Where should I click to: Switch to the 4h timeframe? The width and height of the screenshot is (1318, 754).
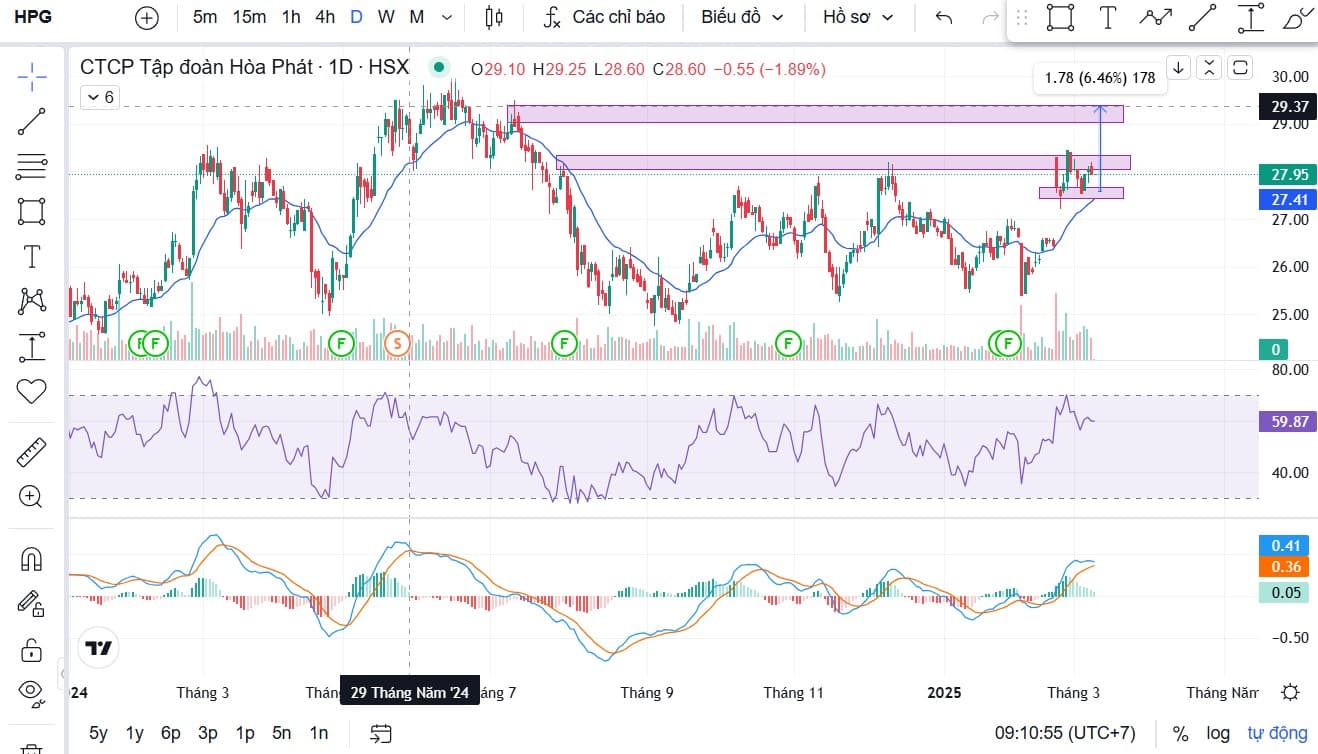(325, 17)
